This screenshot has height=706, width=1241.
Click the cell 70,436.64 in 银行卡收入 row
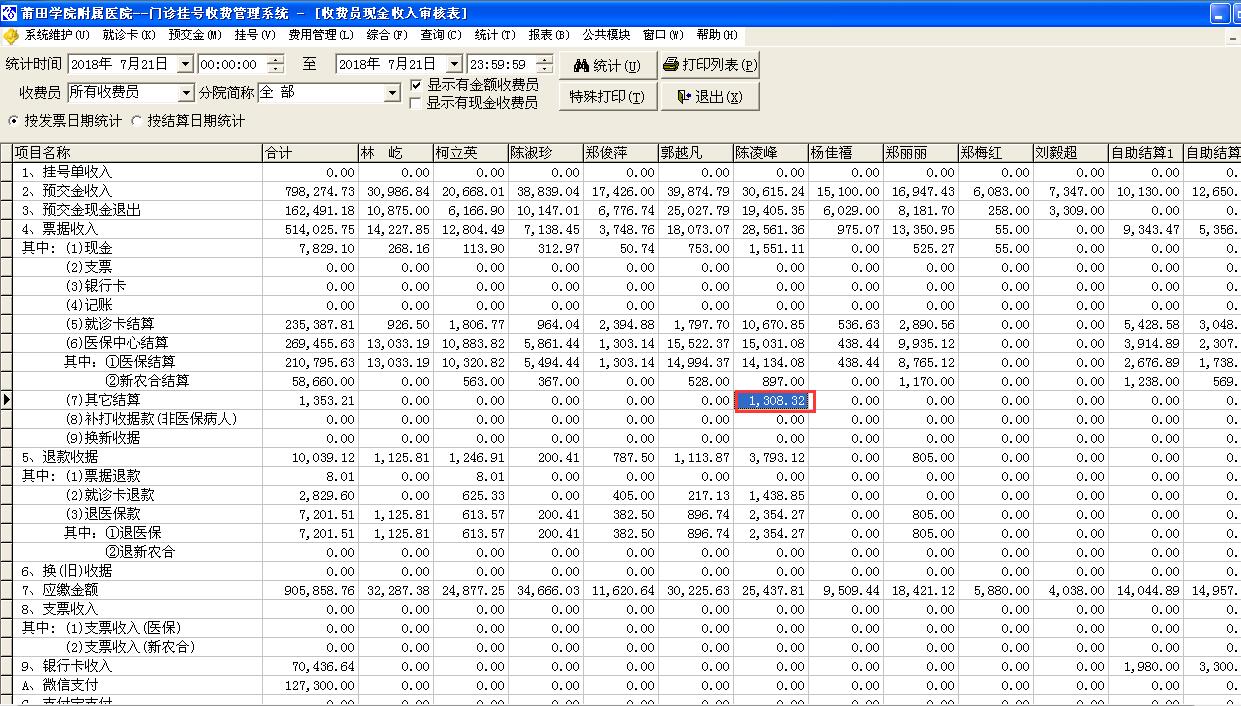tap(310, 666)
